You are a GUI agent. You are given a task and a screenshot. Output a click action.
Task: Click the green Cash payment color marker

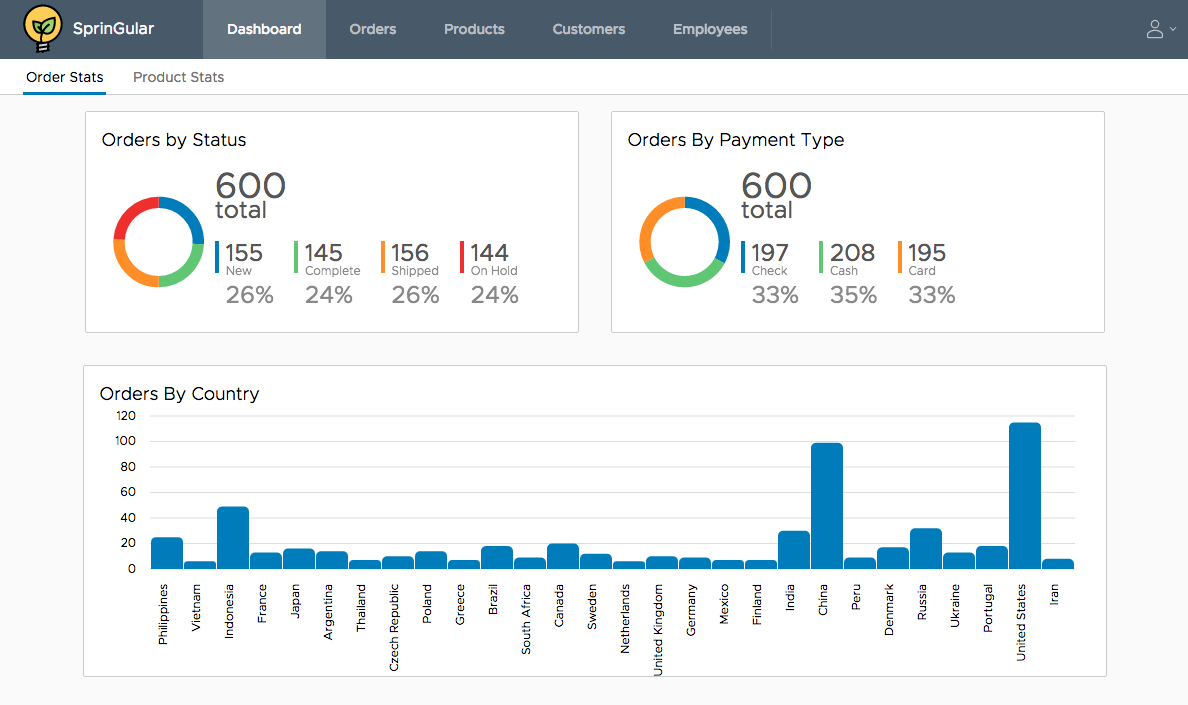coord(821,257)
